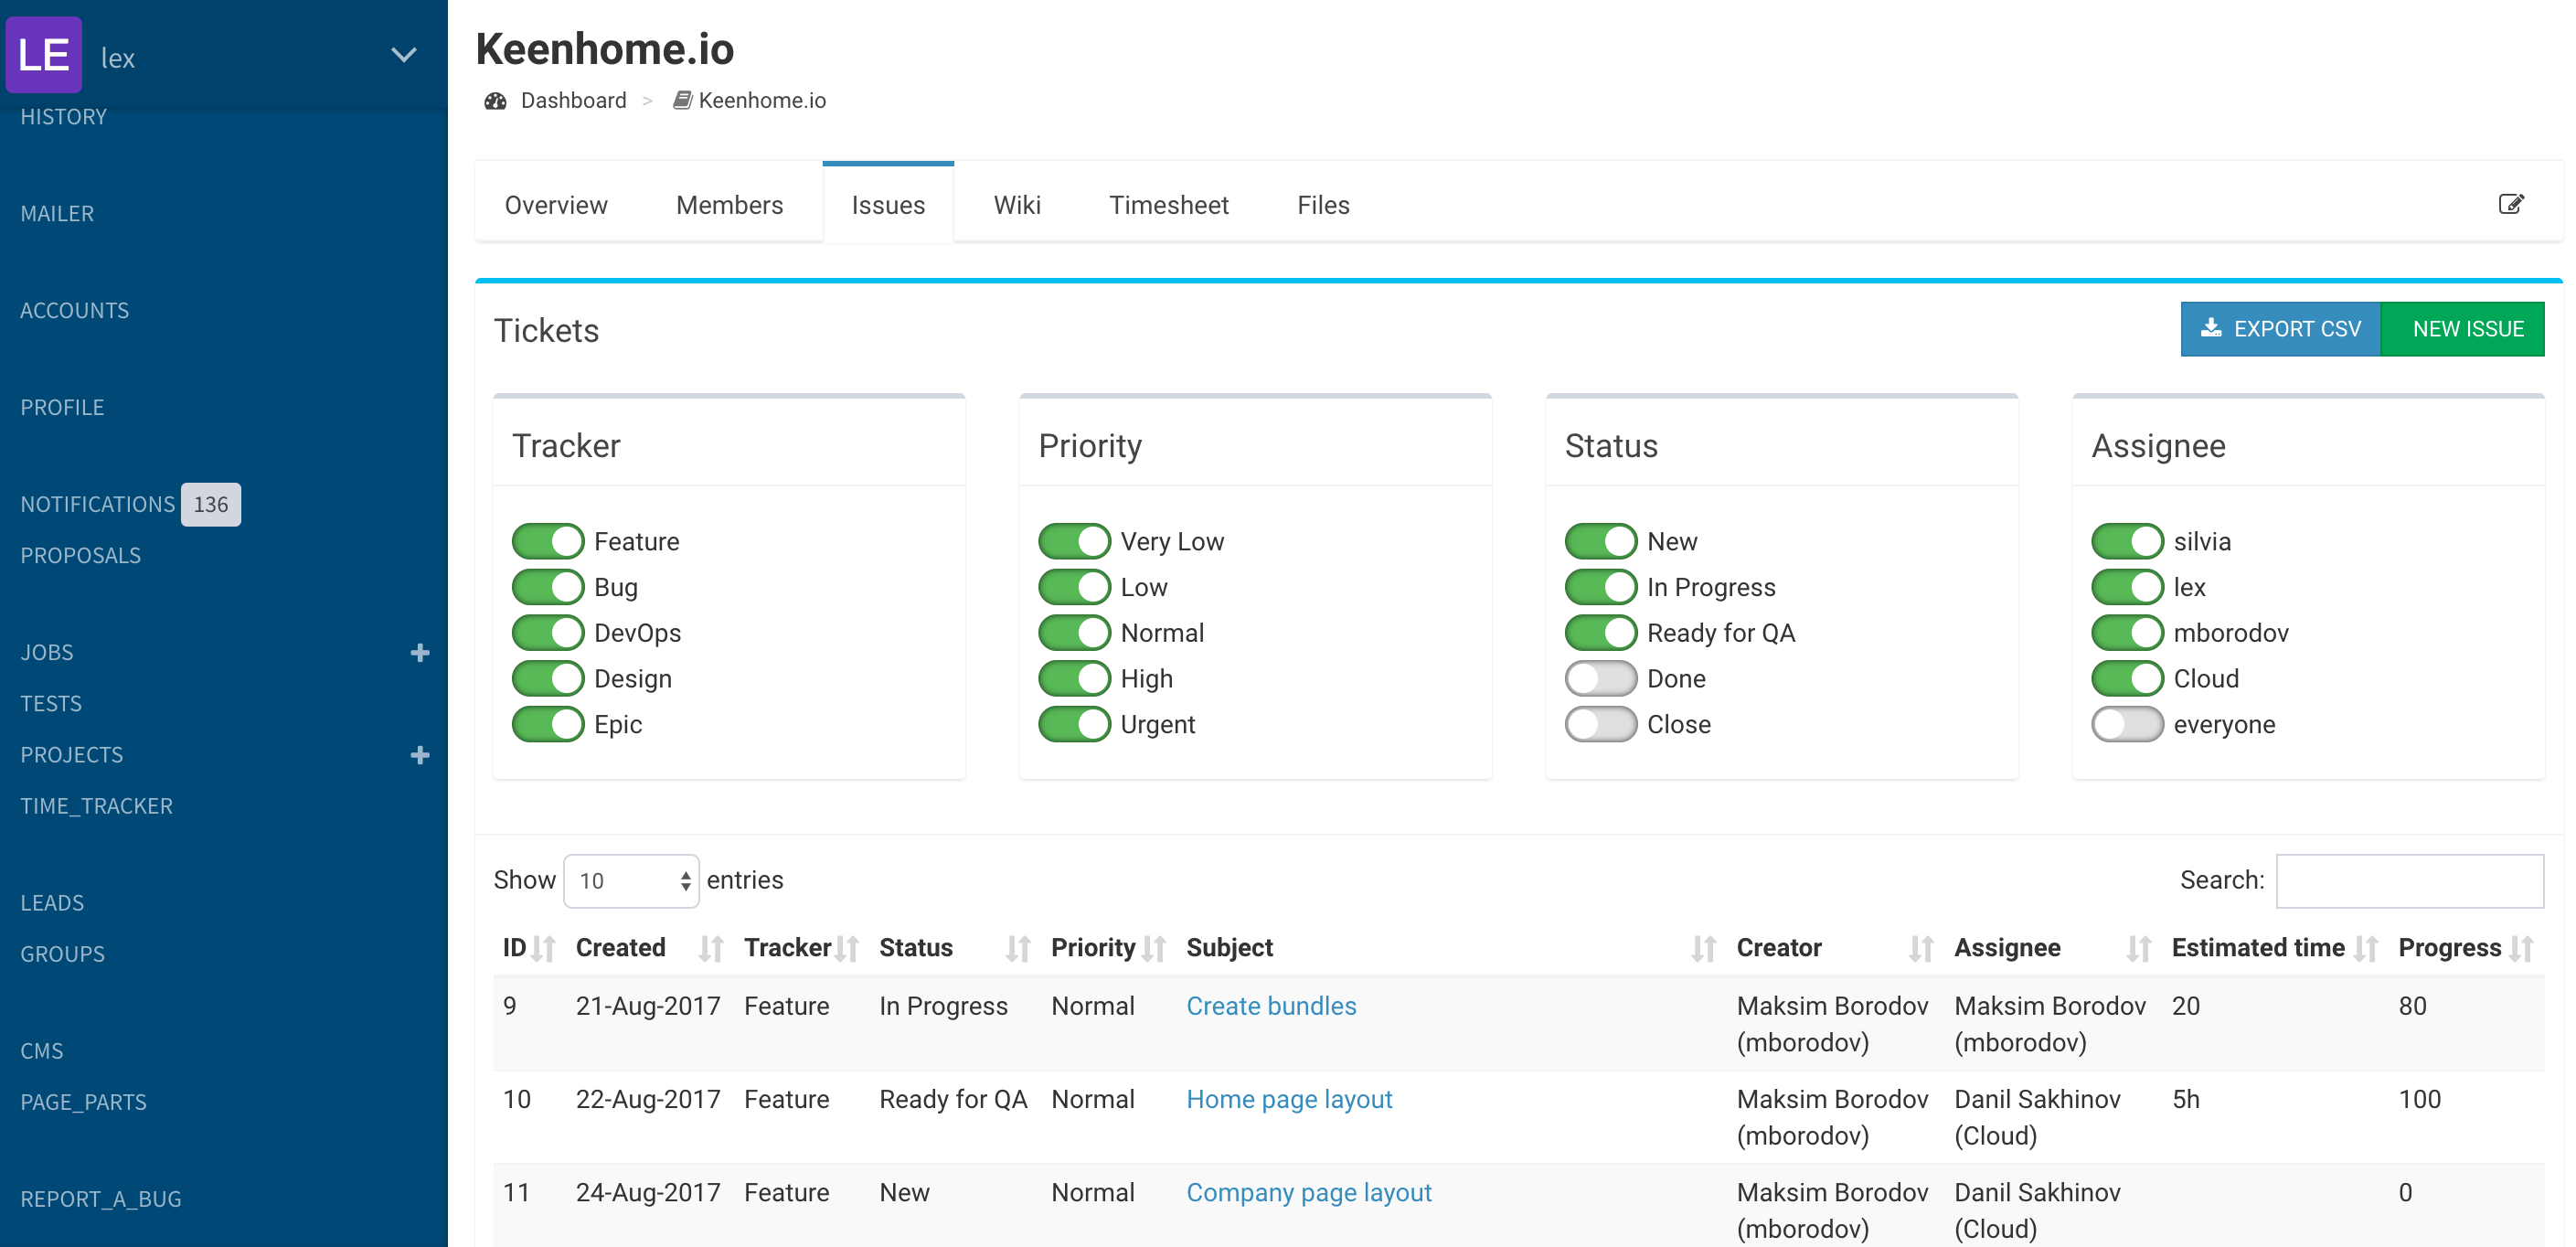Sort table by Progress column arrows
The width and height of the screenshot is (2576, 1247).
[x=2522, y=948]
